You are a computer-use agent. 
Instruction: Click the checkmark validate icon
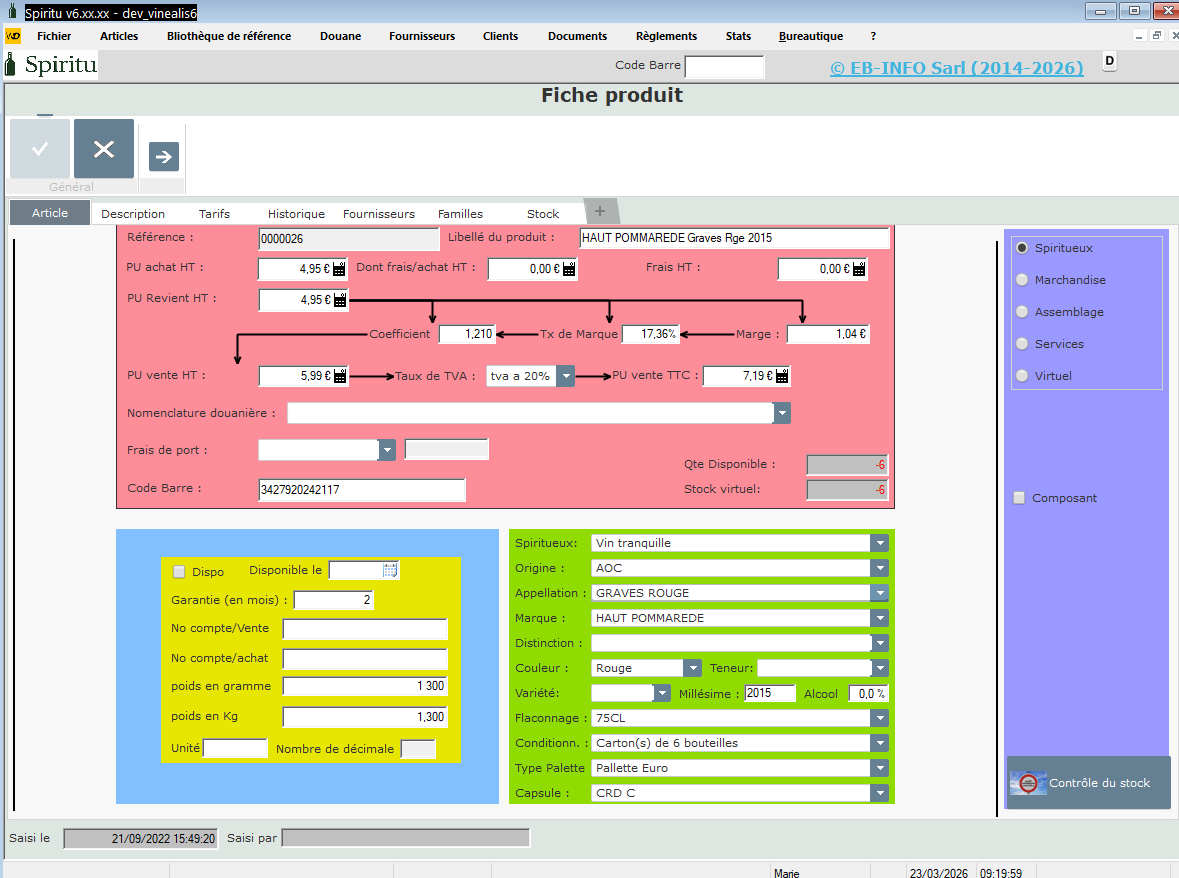(x=40, y=149)
